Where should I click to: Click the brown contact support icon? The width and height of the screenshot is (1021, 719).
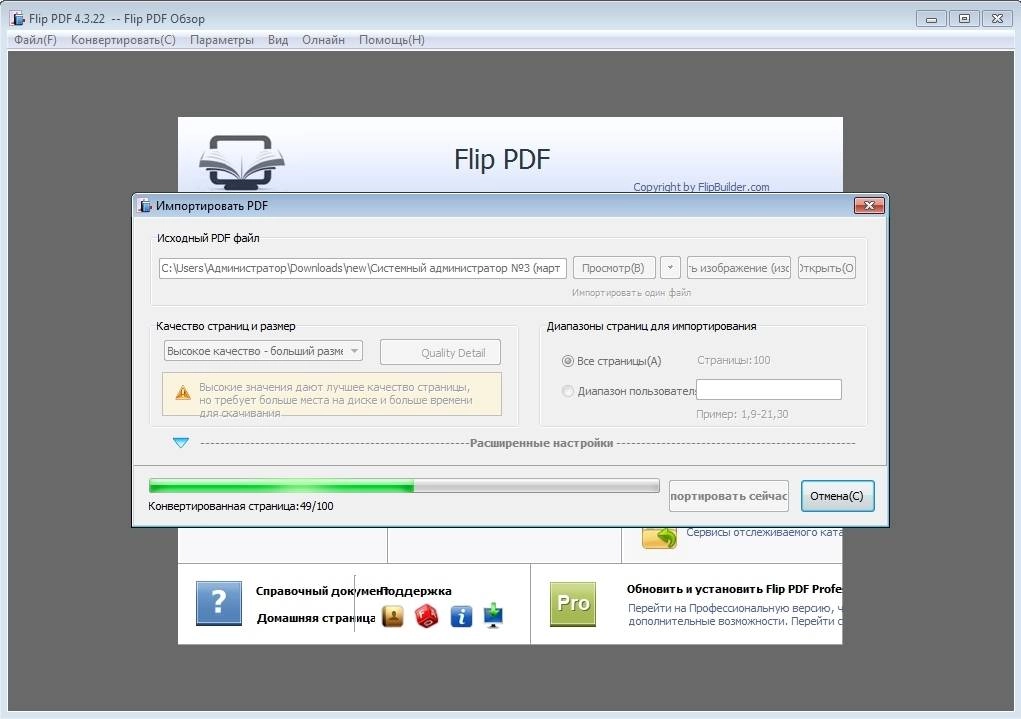(x=393, y=616)
